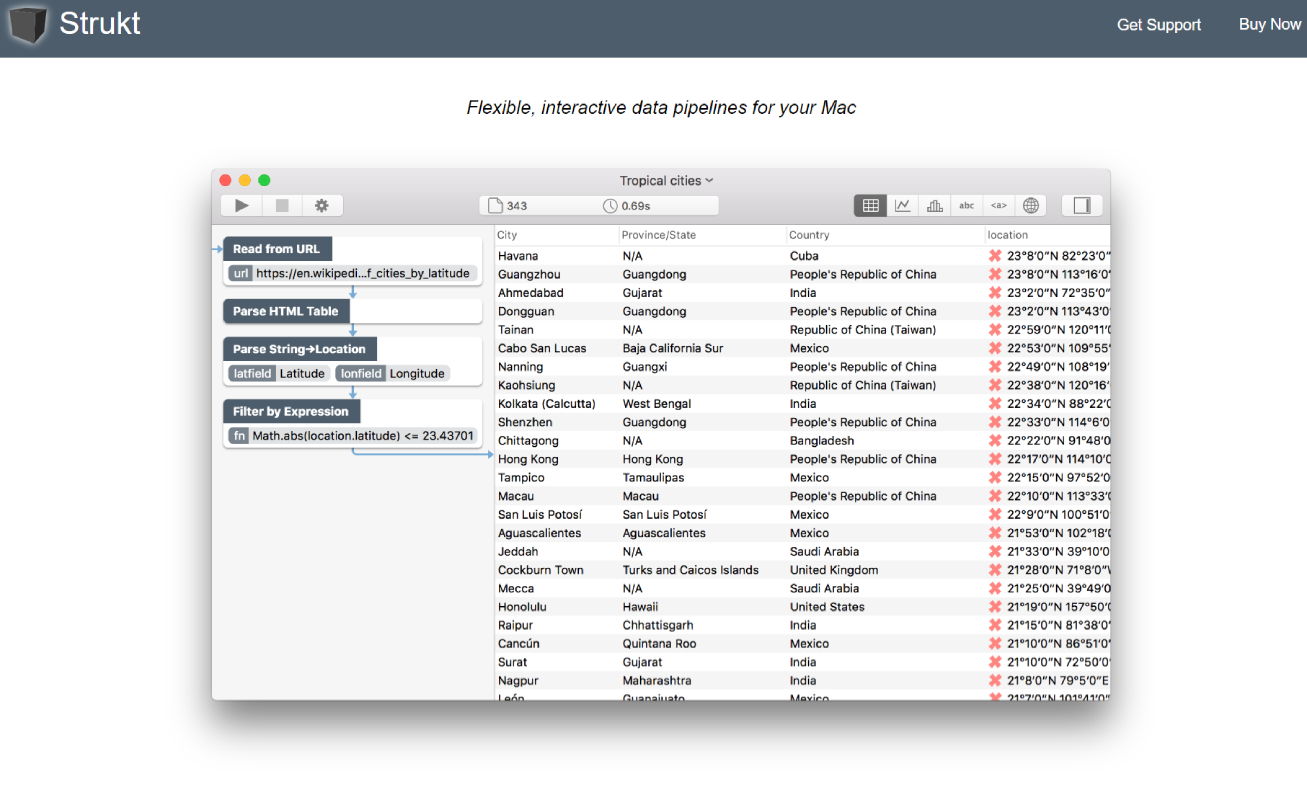Select the United Kingdom cell

point(834,570)
